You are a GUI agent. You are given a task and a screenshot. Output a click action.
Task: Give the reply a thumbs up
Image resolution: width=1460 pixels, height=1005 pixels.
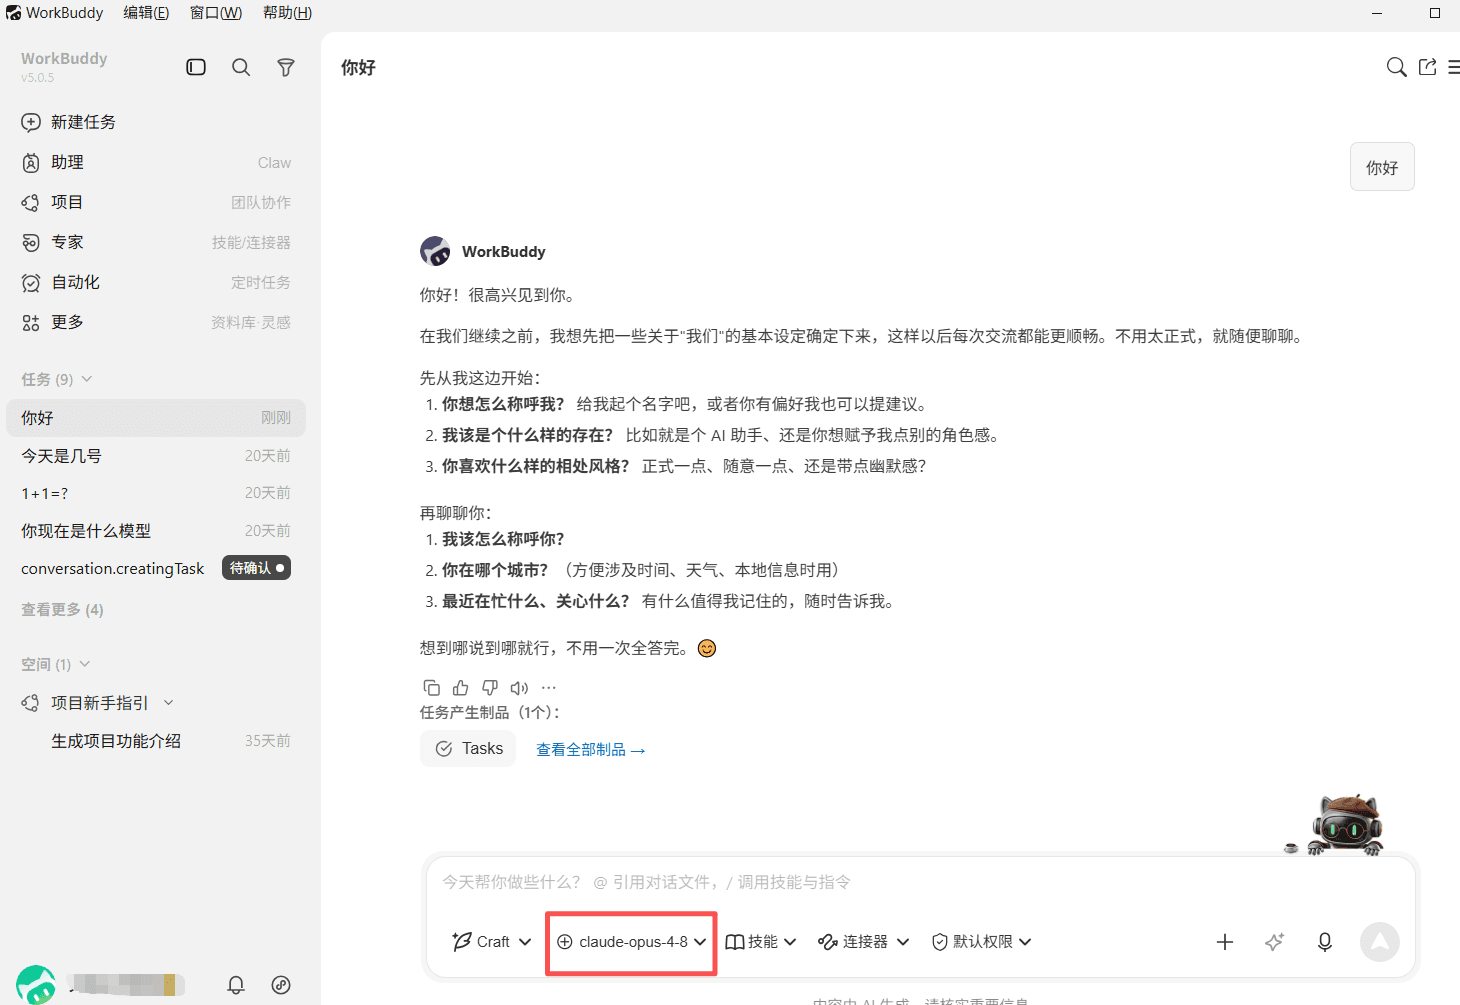click(461, 688)
